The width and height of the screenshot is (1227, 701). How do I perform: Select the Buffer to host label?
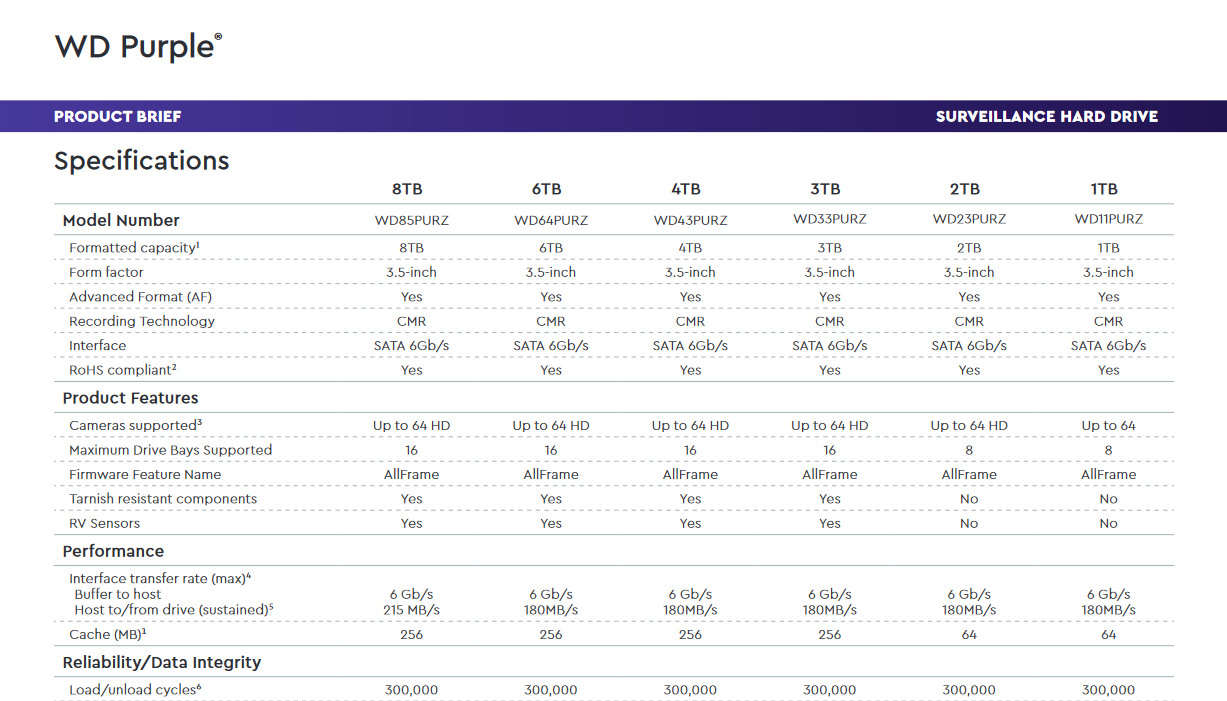click(x=118, y=594)
